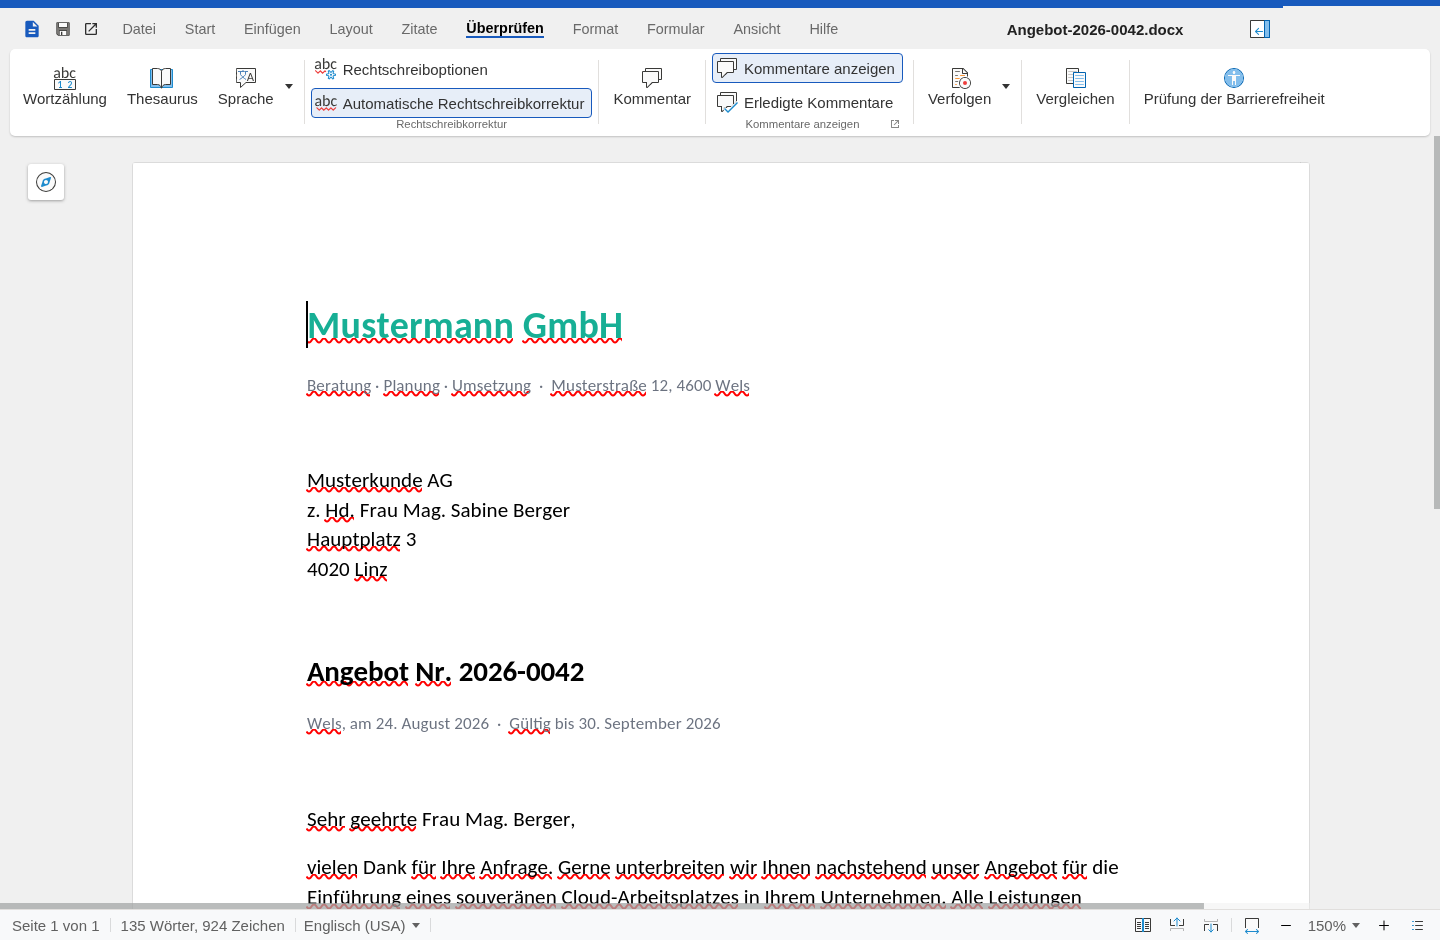The width and height of the screenshot is (1440, 940).
Task: Open the Wortzählung word count tool
Action: tap(65, 88)
